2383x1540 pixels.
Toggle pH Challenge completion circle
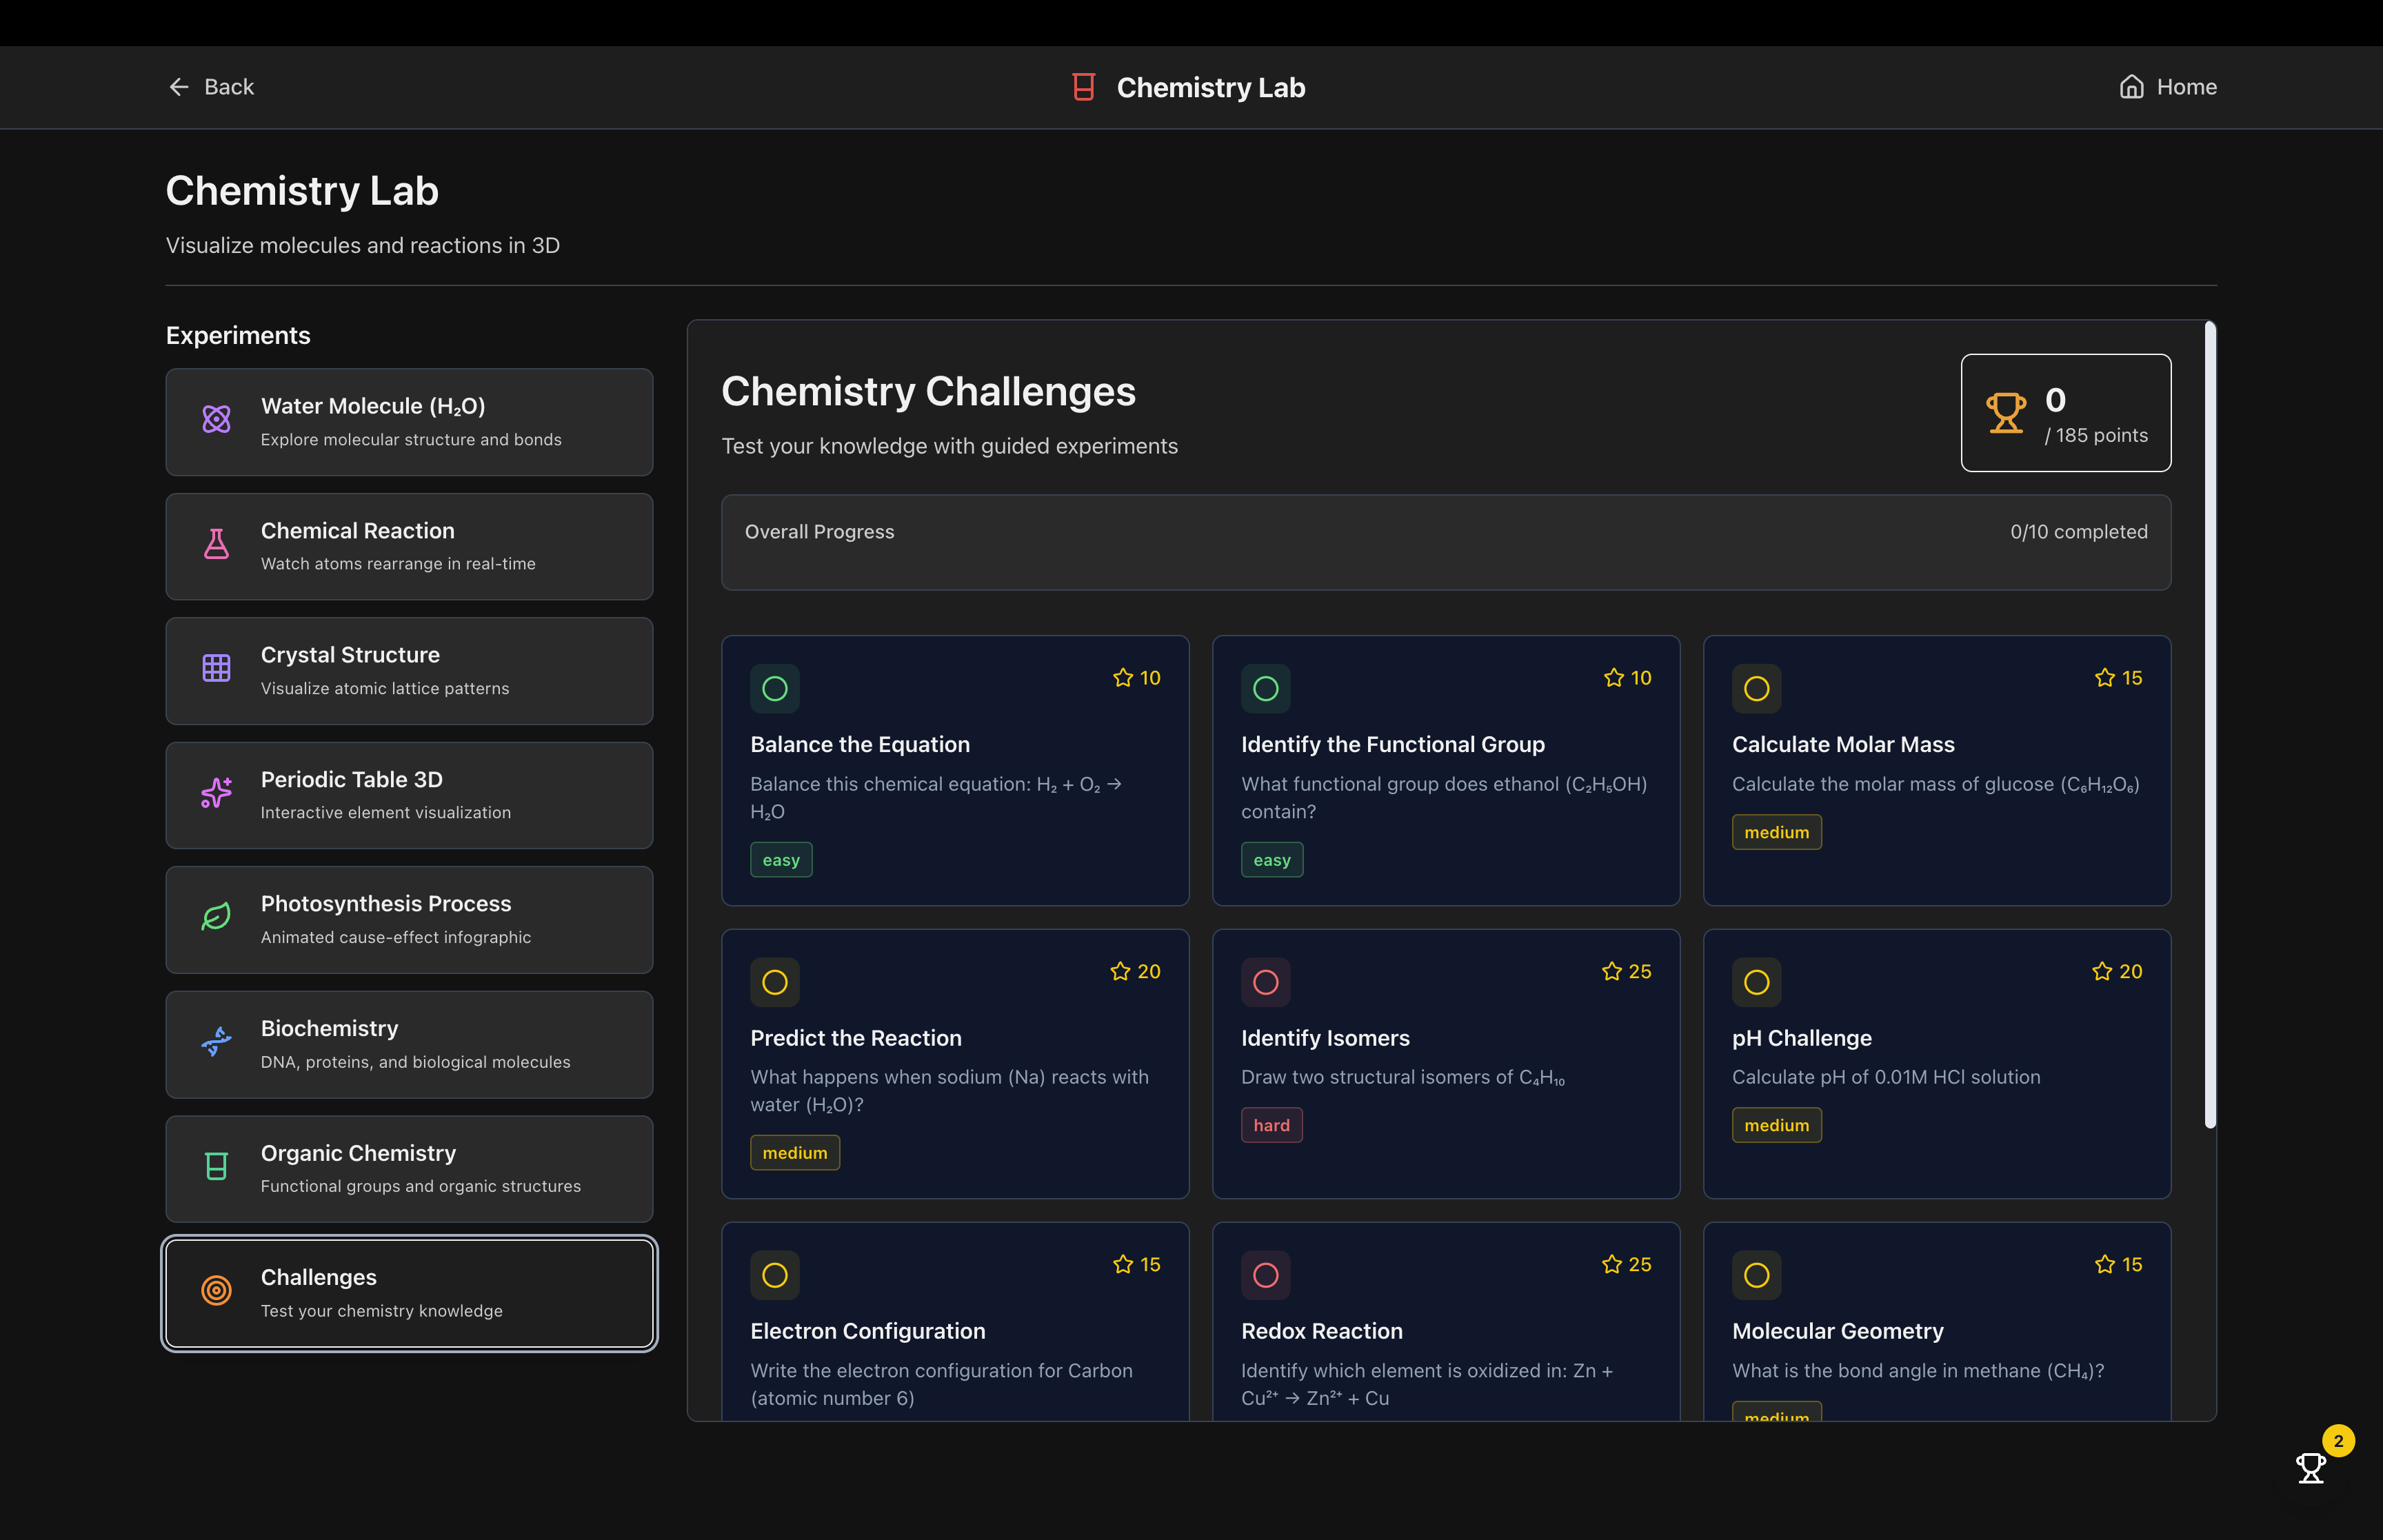(1756, 982)
